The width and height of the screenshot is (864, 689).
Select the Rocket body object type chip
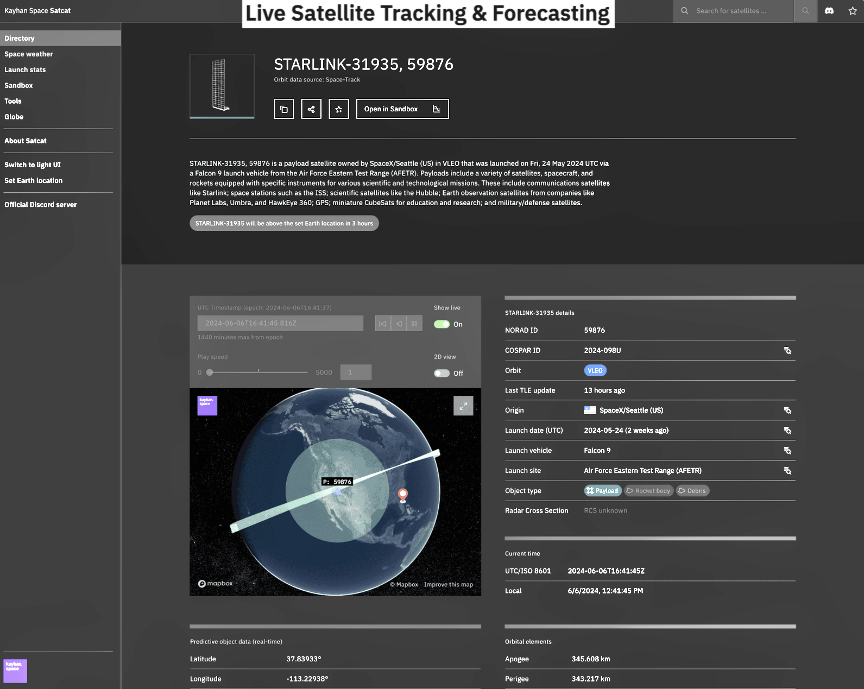(649, 491)
